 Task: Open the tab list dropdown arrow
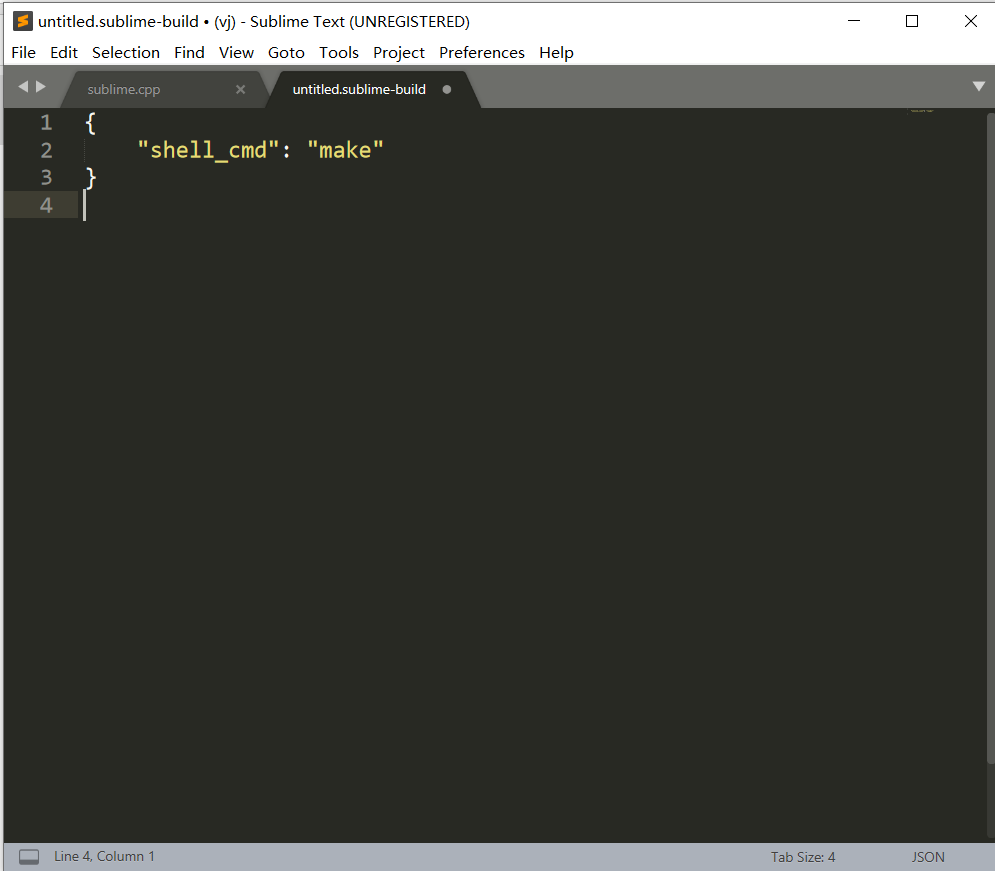(x=979, y=86)
